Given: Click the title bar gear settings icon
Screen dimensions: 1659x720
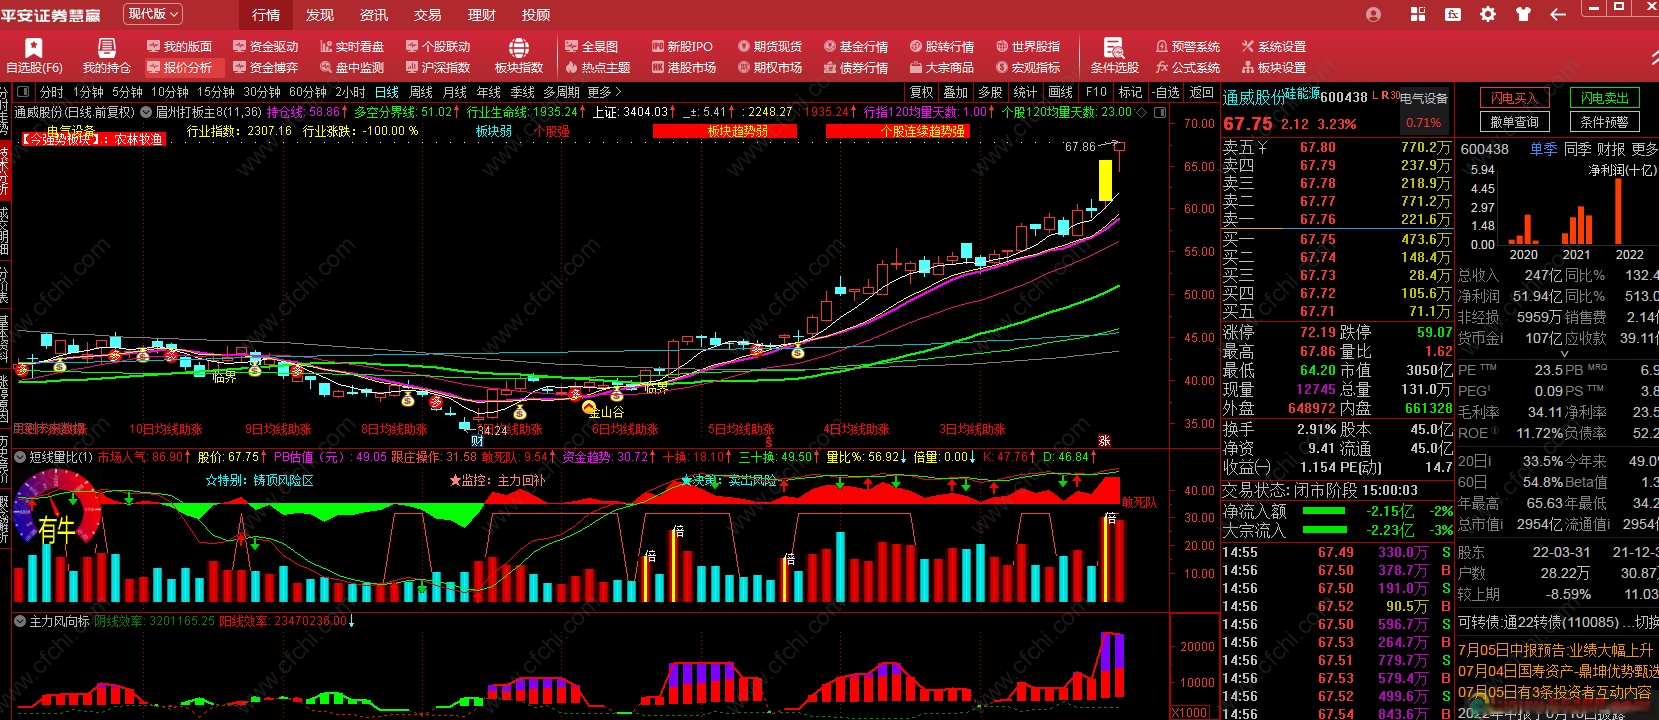Looking at the screenshot, I should tap(1488, 14).
